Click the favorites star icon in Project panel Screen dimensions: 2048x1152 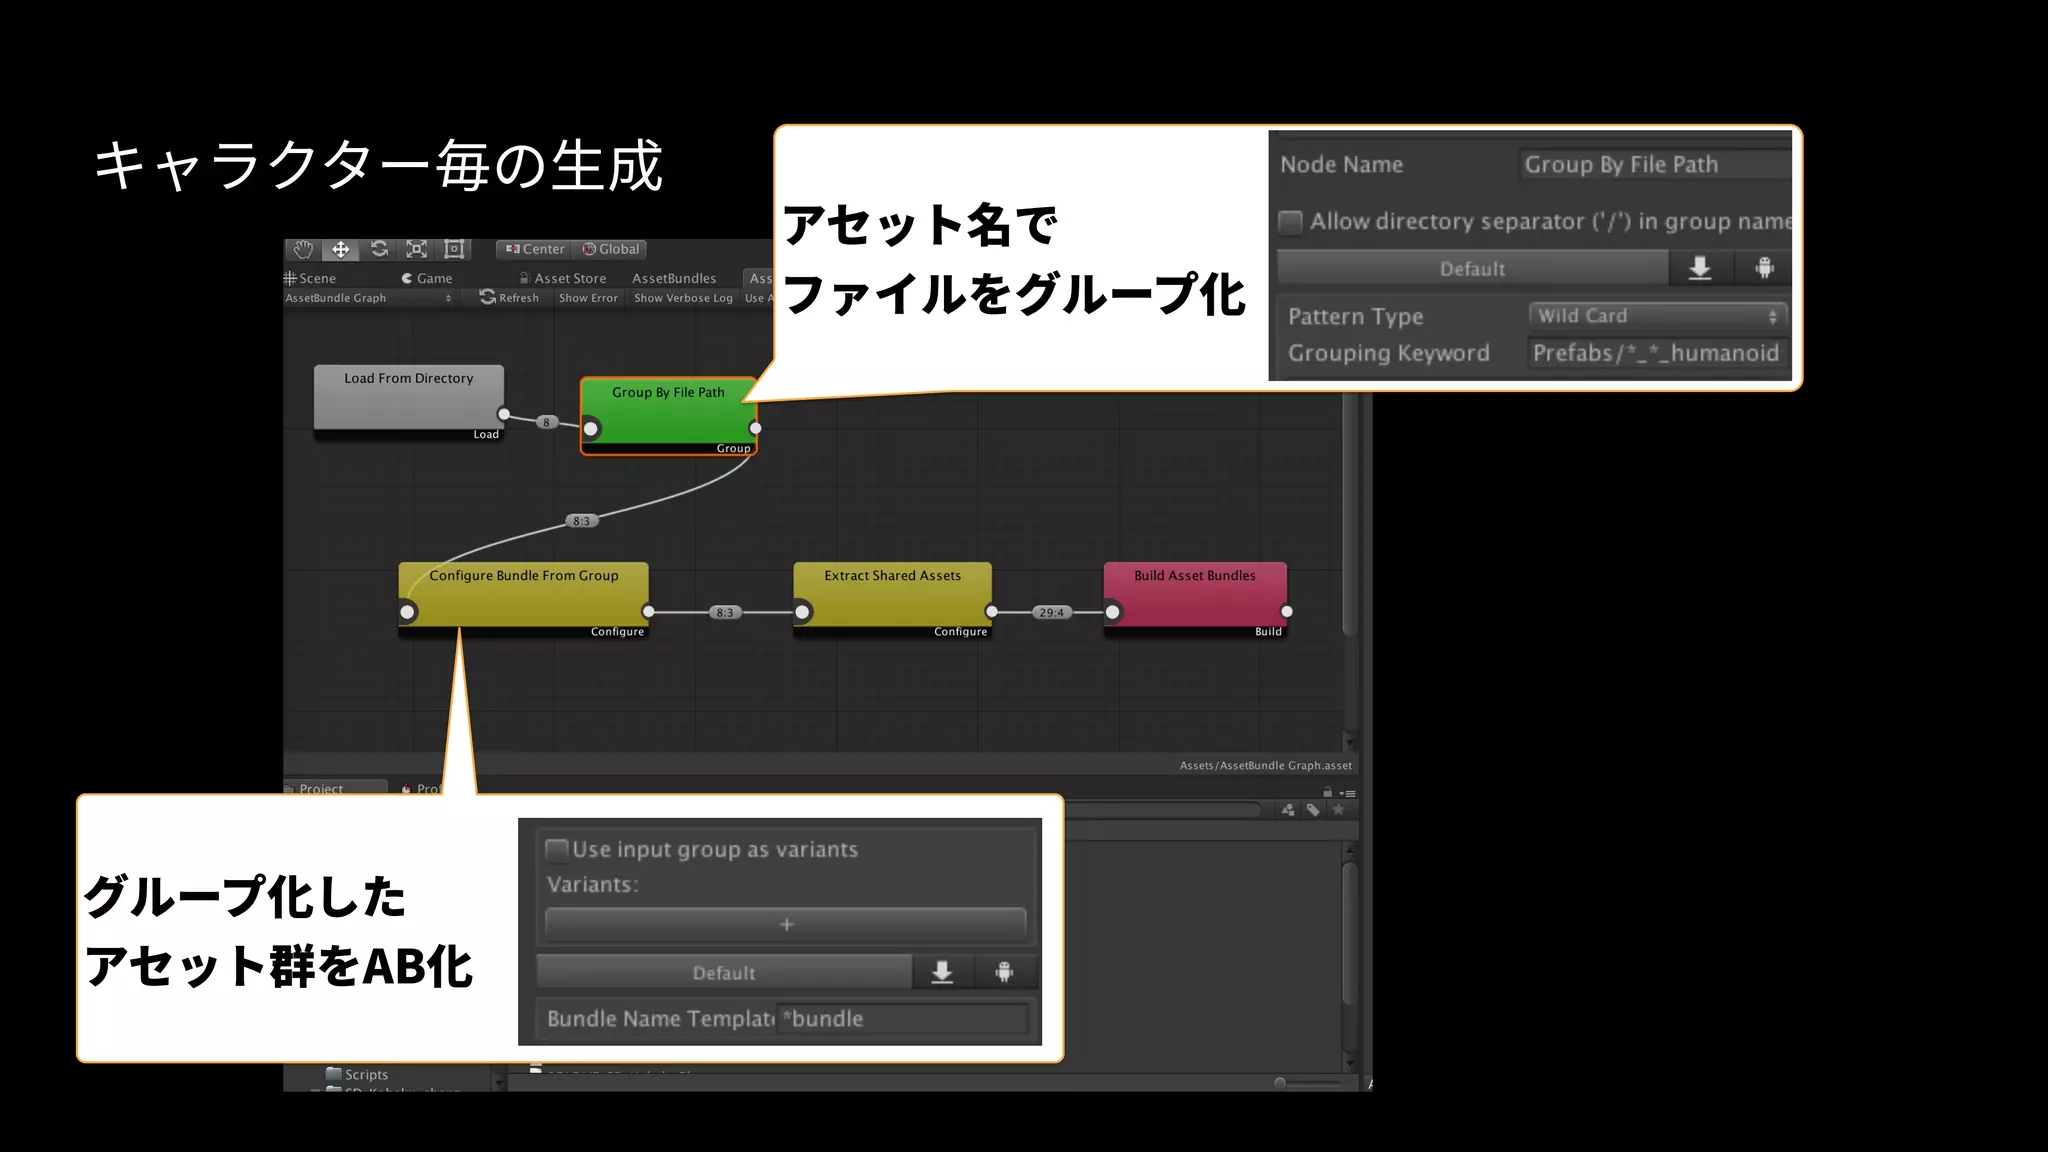(x=1338, y=810)
